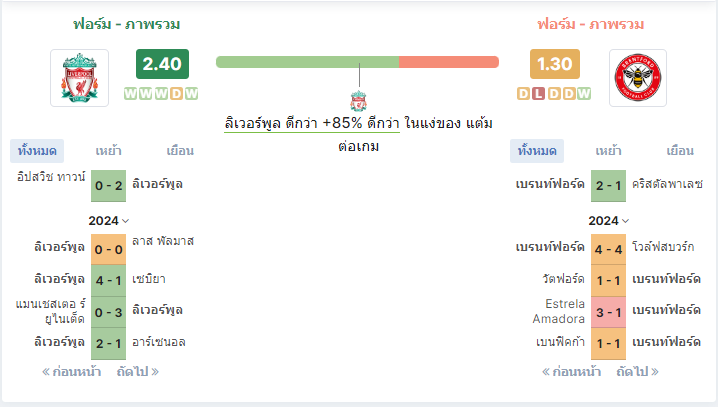
Task: Select Brentford's เยือน away tab
Action: click(x=680, y=151)
